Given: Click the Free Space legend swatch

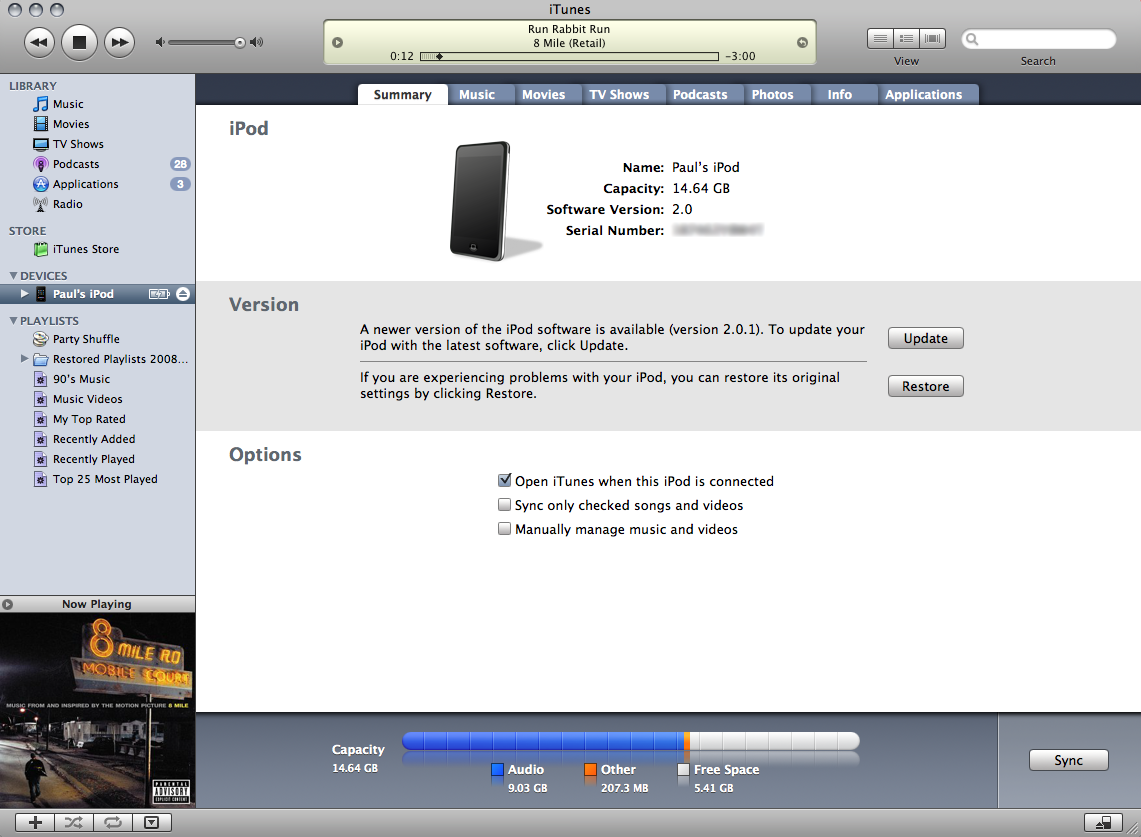Looking at the screenshot, I should point(683,769).
